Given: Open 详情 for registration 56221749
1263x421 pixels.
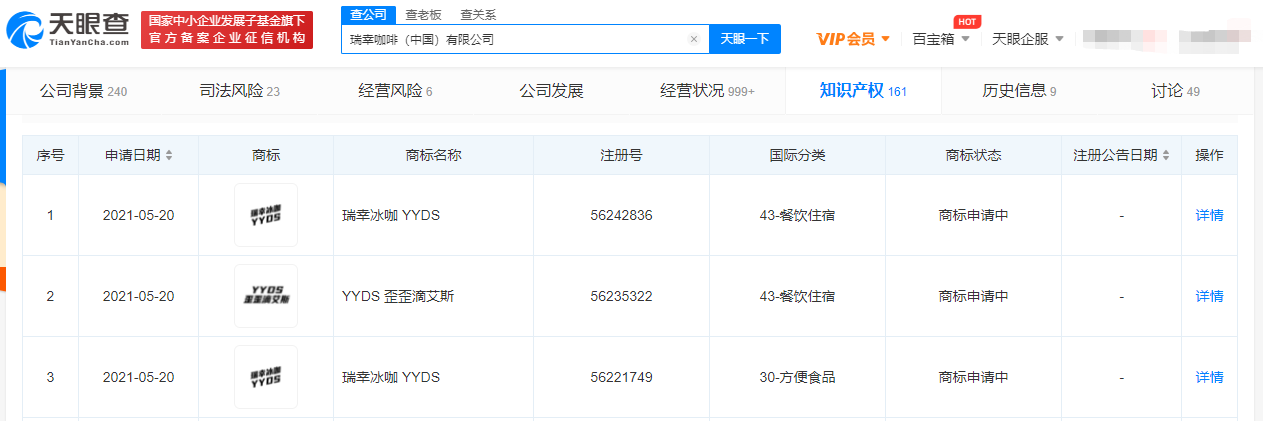Looking at the screenshot, I should [x=1209, y=377].
